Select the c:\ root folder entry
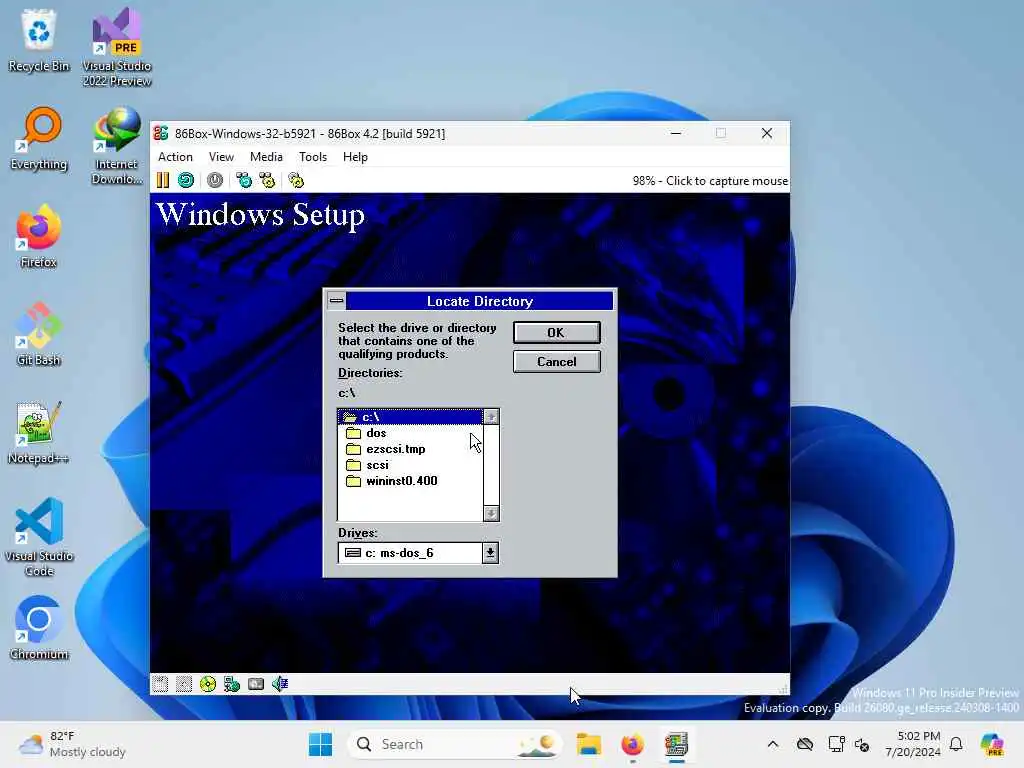 410,417
